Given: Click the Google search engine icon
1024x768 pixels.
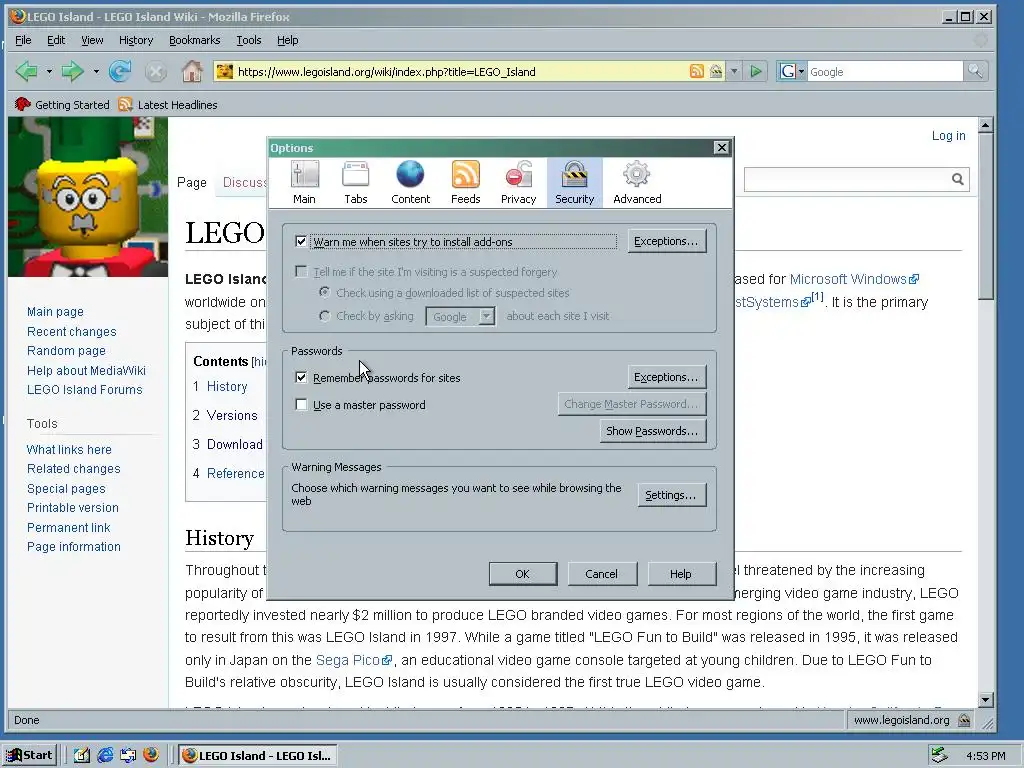Looking at the screenshot, I should click(788, 71).
